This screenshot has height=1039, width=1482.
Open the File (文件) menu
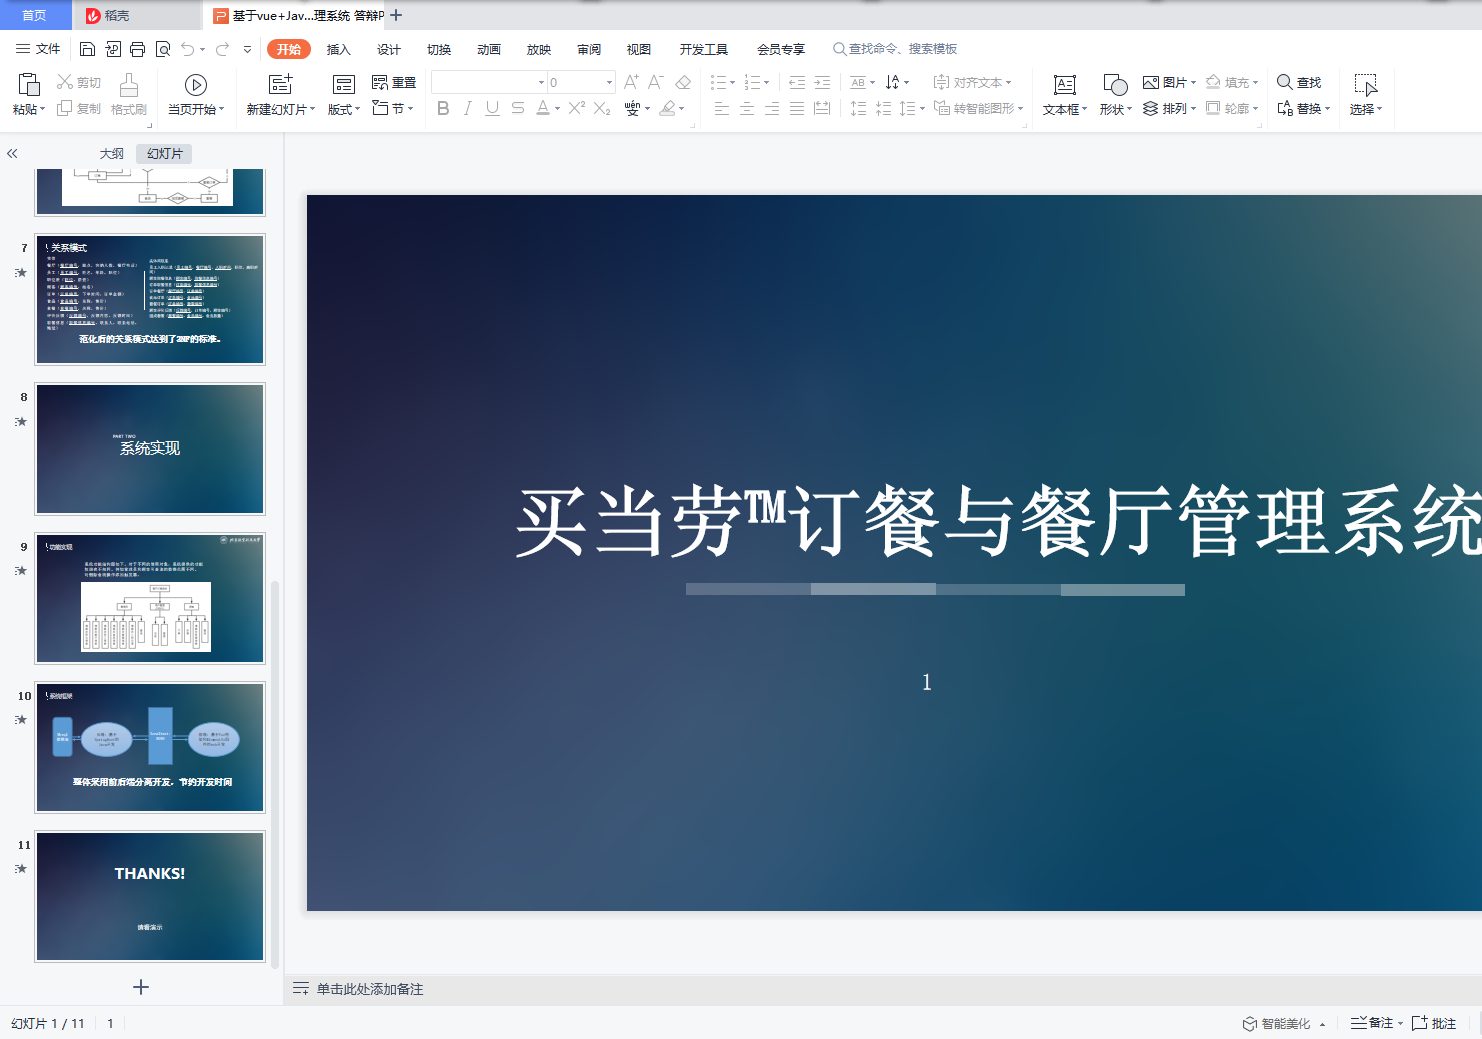click(x=38, y=49)
